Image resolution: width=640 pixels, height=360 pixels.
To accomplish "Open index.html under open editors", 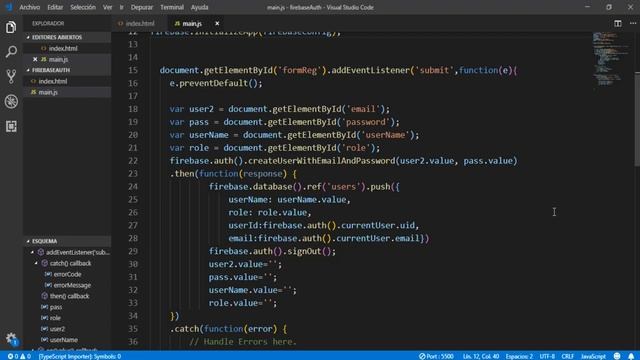I will pos(67,48).
